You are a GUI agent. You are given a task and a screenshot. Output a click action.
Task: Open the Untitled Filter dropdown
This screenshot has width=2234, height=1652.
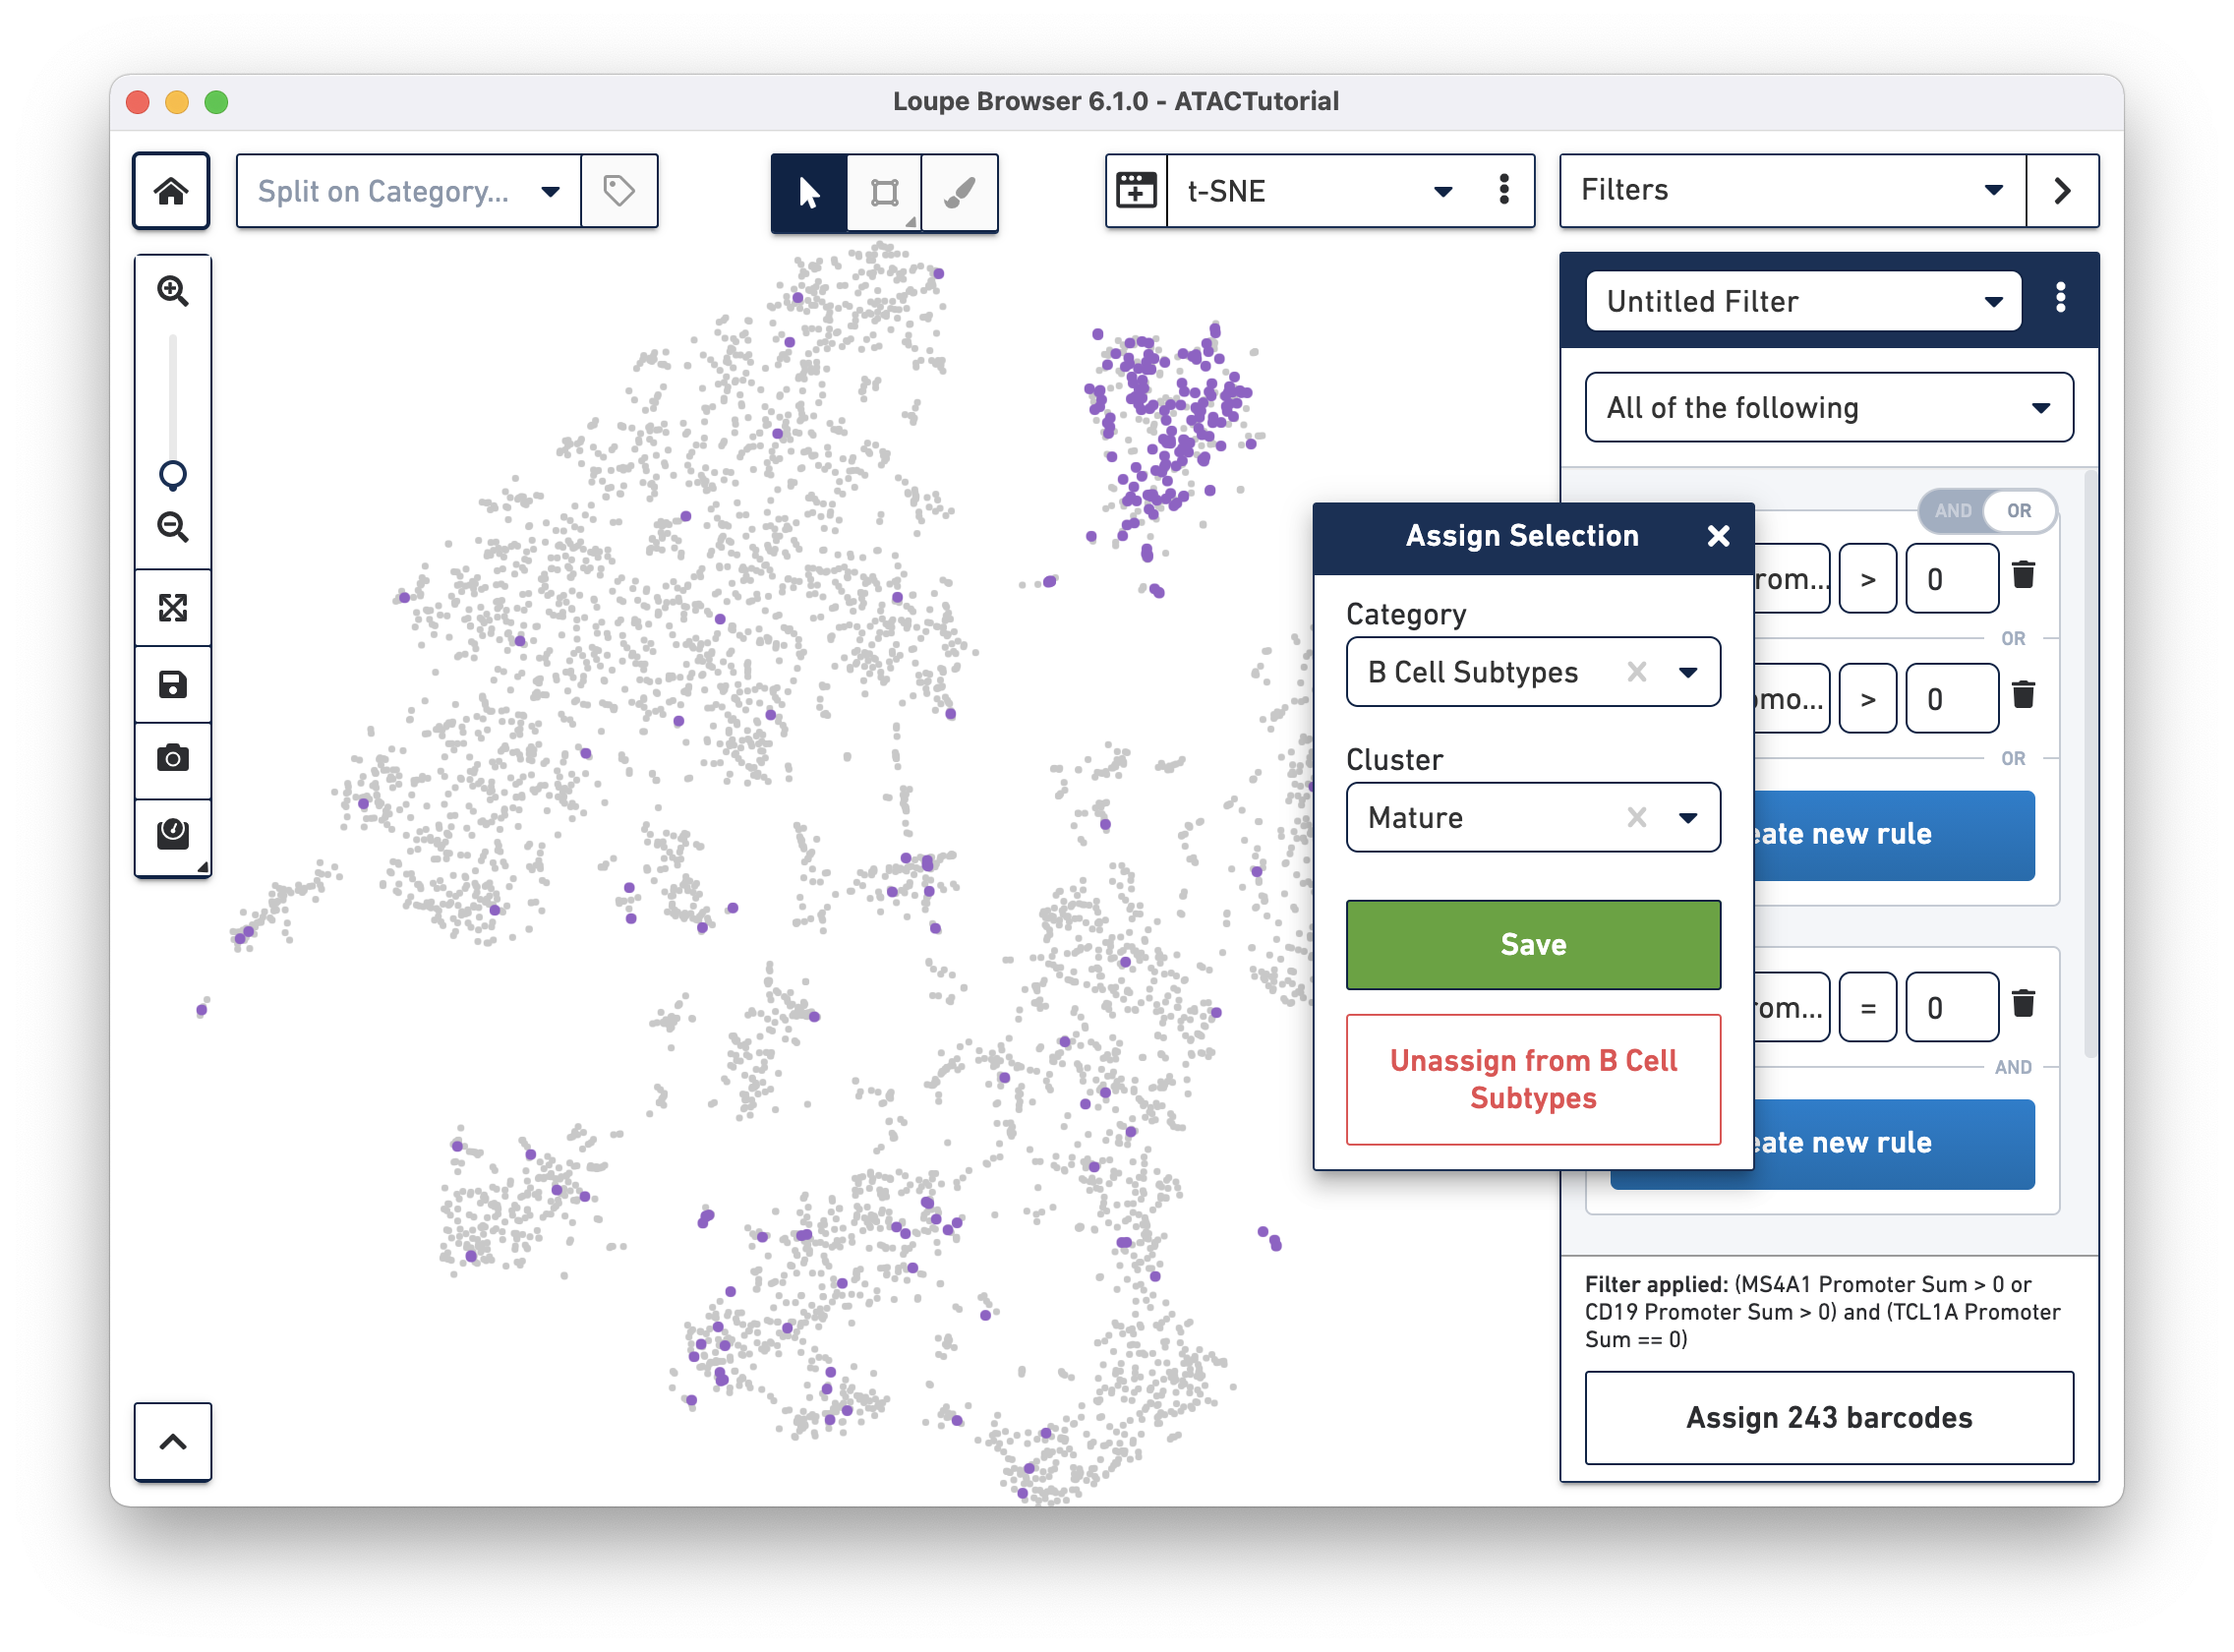click(1803, 301)
